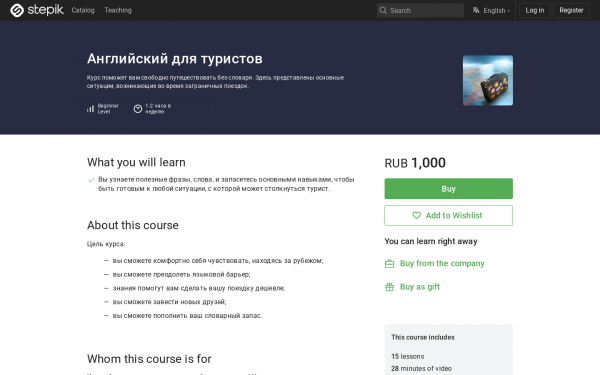
Task: Click the What you will learn heading
Action: coord(136,162)
